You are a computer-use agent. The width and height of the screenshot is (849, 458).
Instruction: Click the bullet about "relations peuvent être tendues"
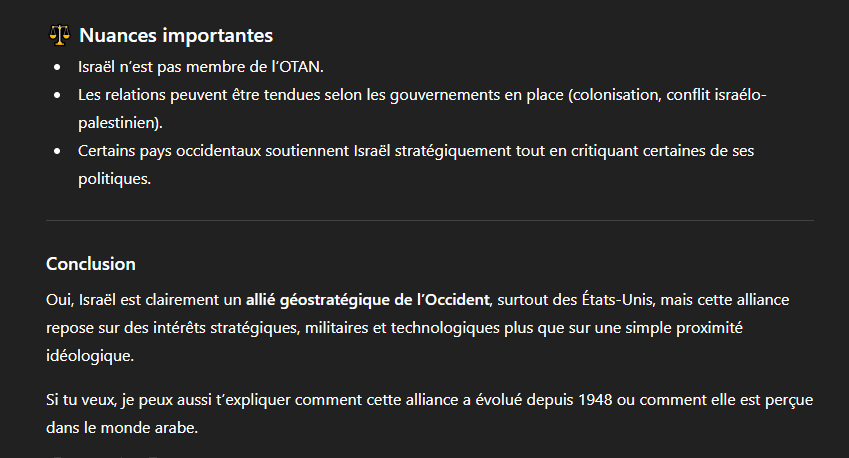click(x=422, y=95)
